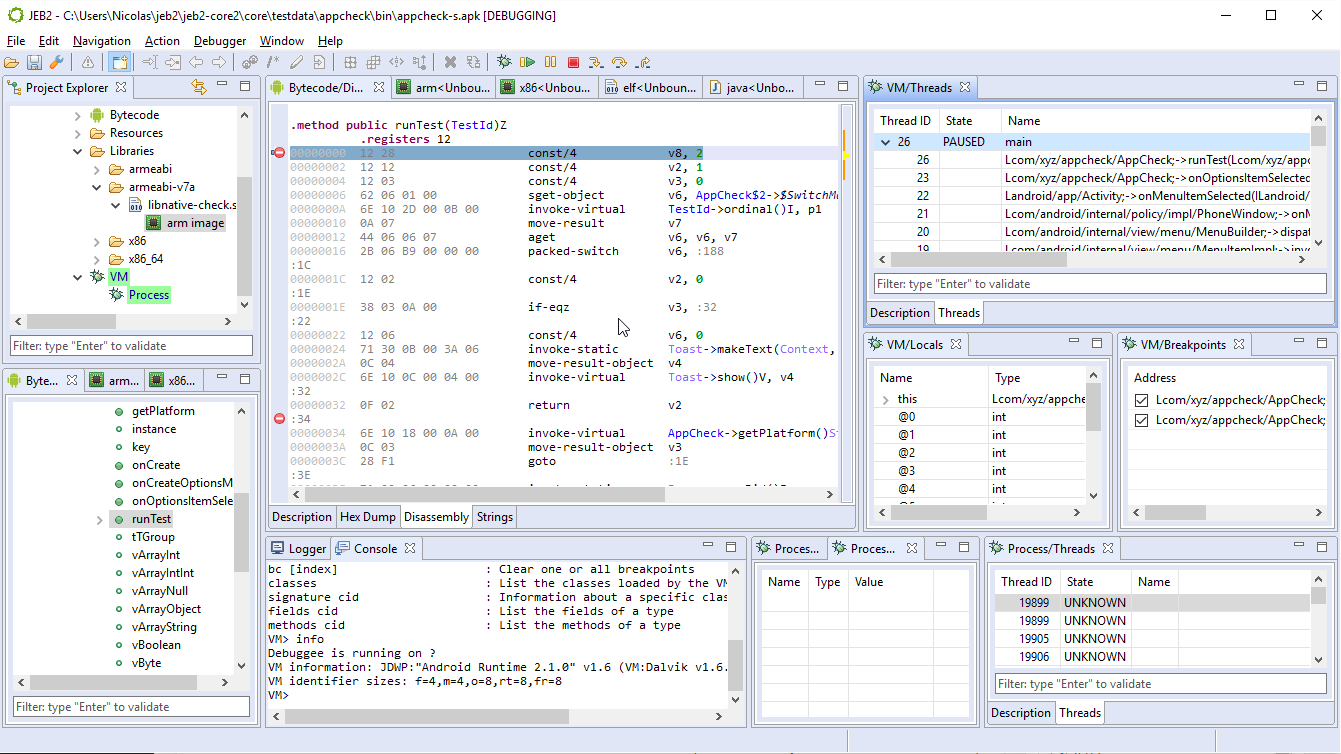Click the X delete toolbar icon

450,63
